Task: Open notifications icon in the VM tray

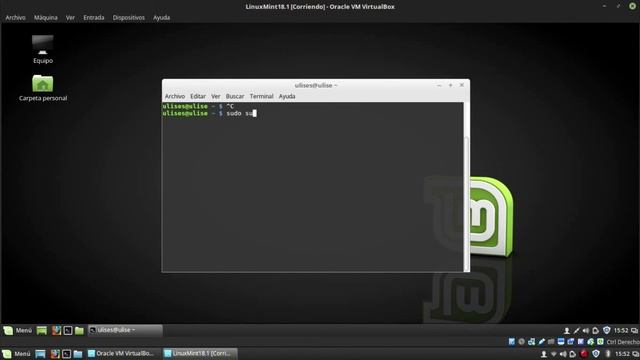Action: (596, 331)
